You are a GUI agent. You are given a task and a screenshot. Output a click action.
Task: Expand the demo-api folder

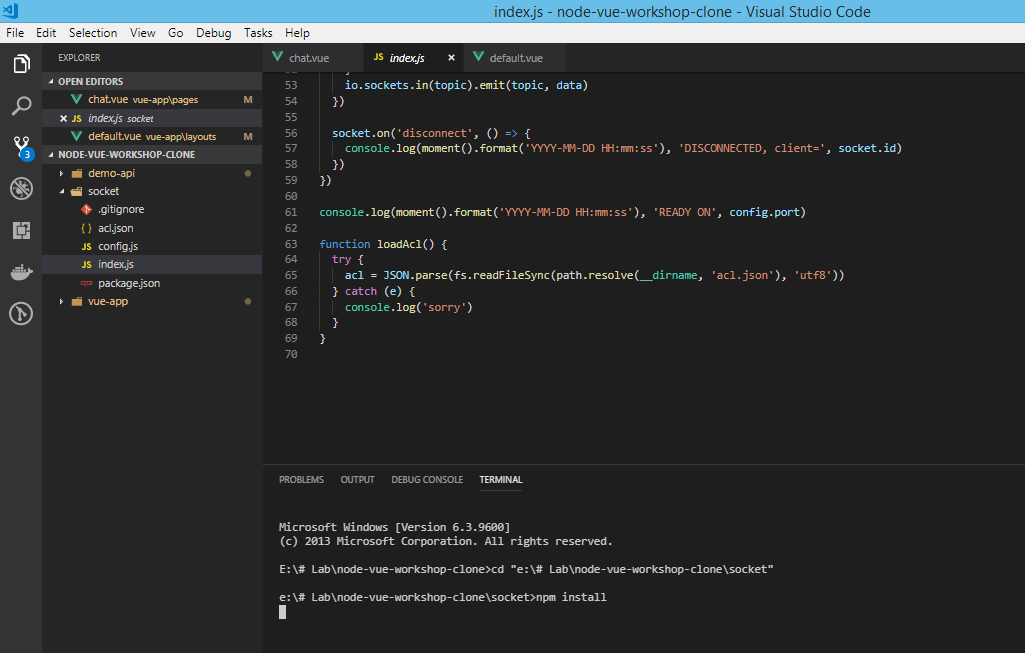coord(60,172)
